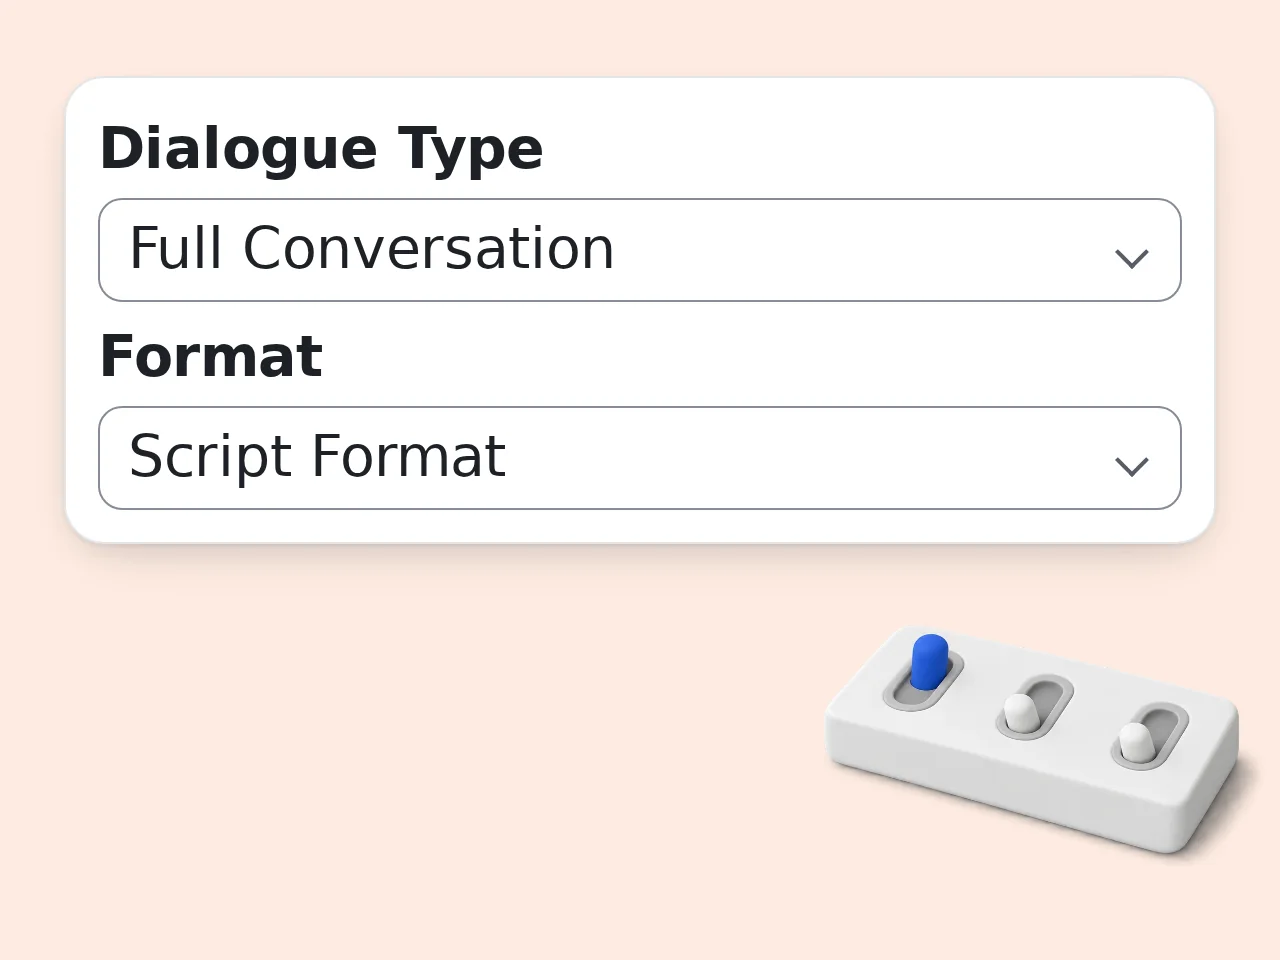The width and height of the screenshot is (1280, 960).
Task: Toggle the rightmost white switch
Action: pos(1135,741)
